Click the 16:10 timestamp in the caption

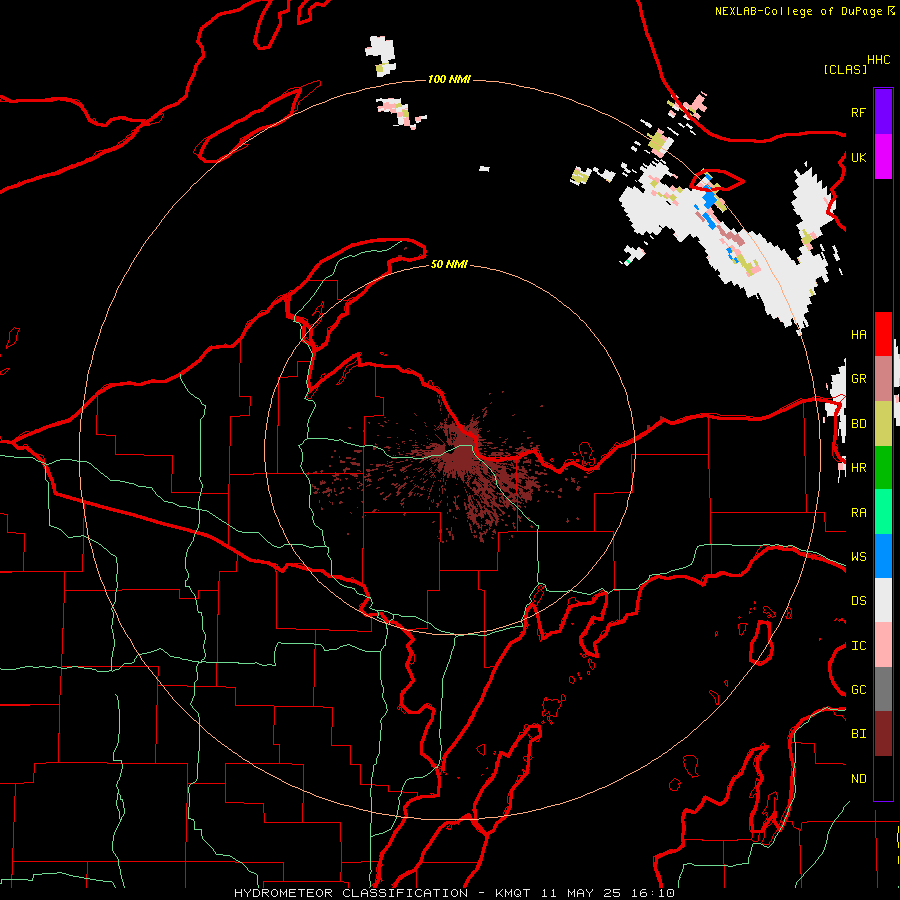point(654,893)
